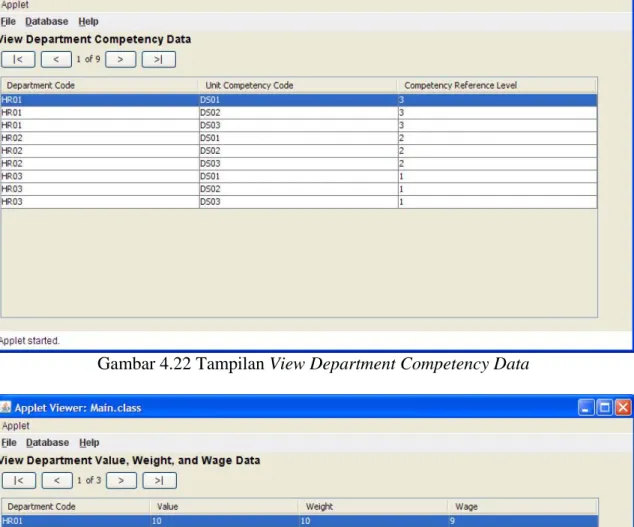Select the row HR02 with DS02
The width and height of the screenshot is (634, 527).
coord(299,151)
